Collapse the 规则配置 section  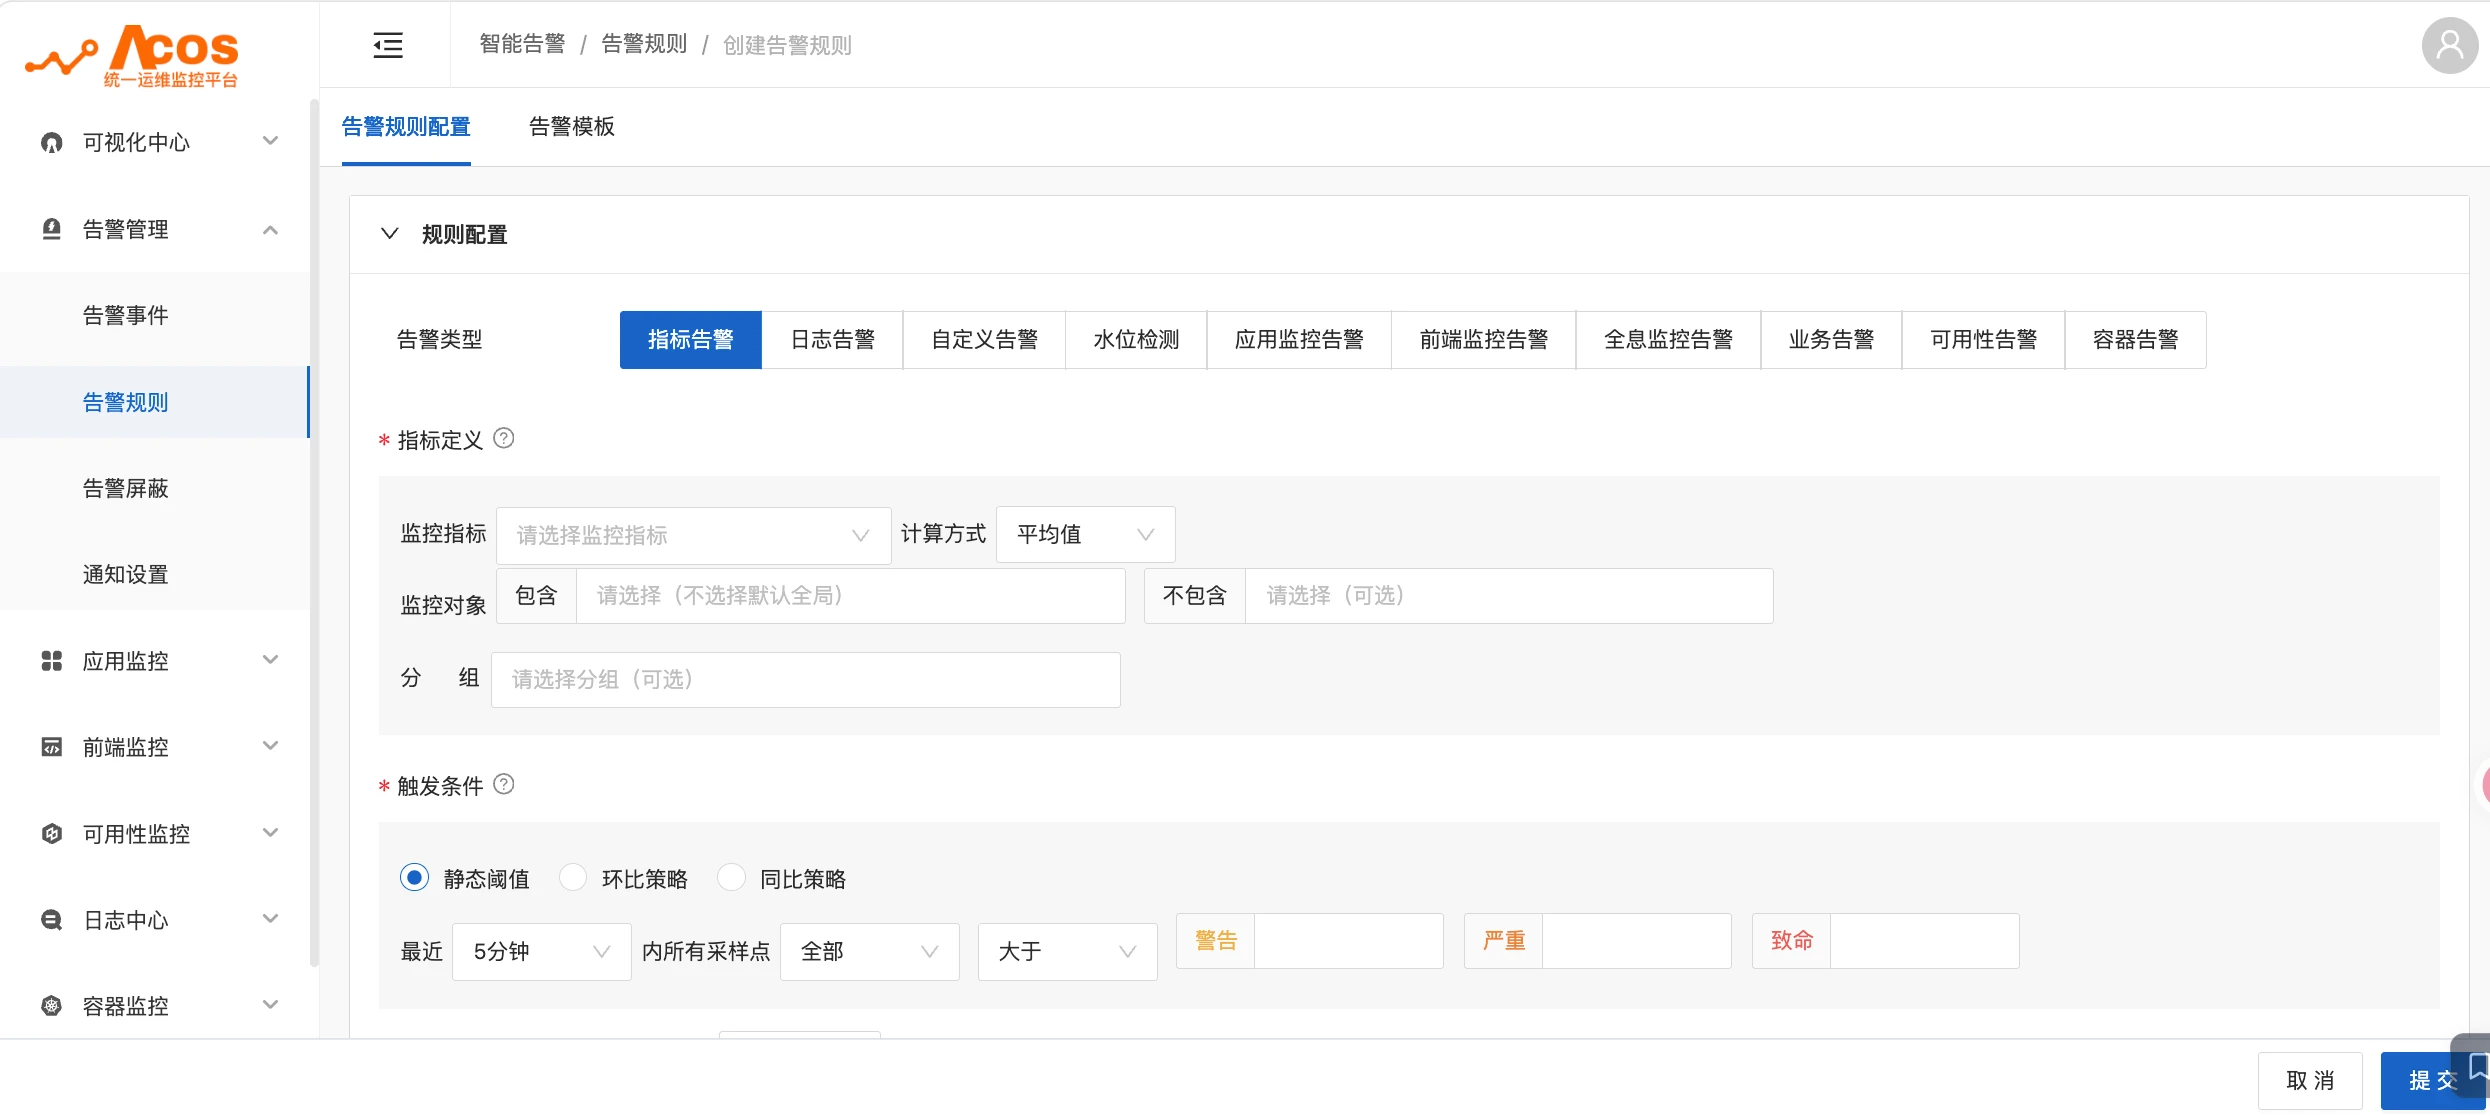tap(390, 233)
